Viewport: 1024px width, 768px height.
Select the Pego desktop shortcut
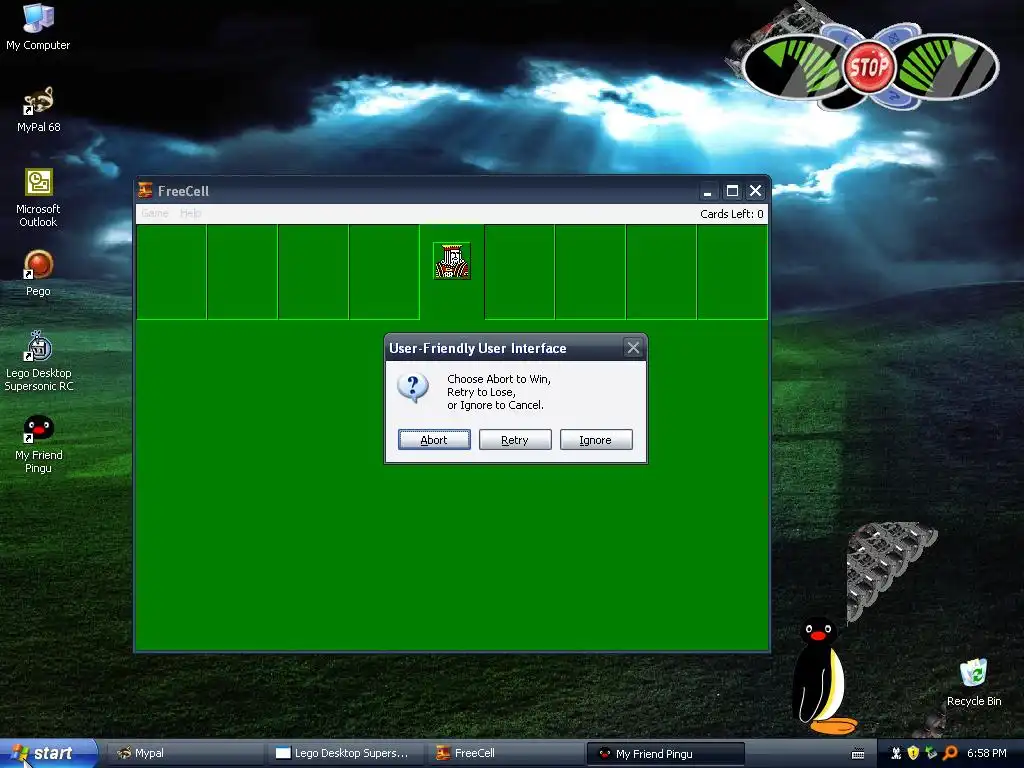[x=38, y=273]
